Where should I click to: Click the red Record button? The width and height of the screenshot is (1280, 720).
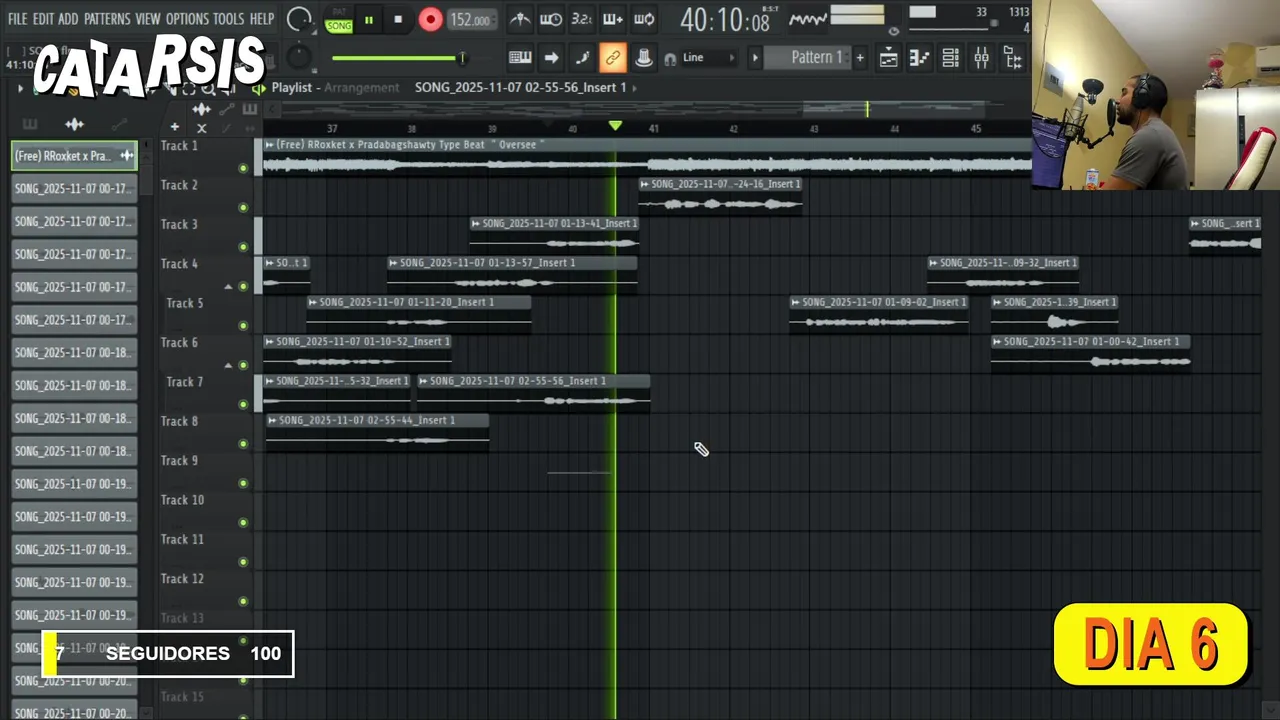point(430,20)
